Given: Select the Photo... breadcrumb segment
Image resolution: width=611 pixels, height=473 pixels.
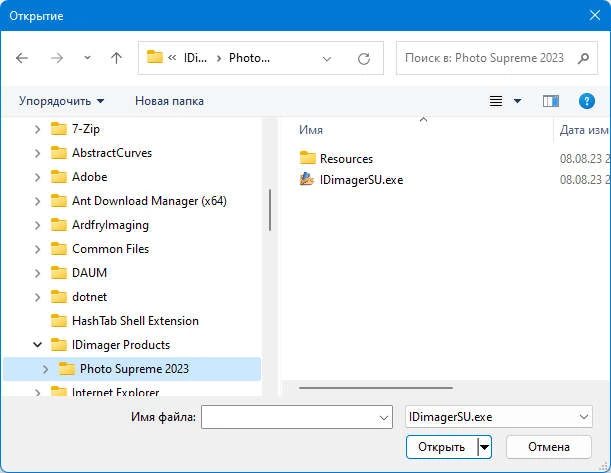Looking at the screenshot, I should (249, 58).
